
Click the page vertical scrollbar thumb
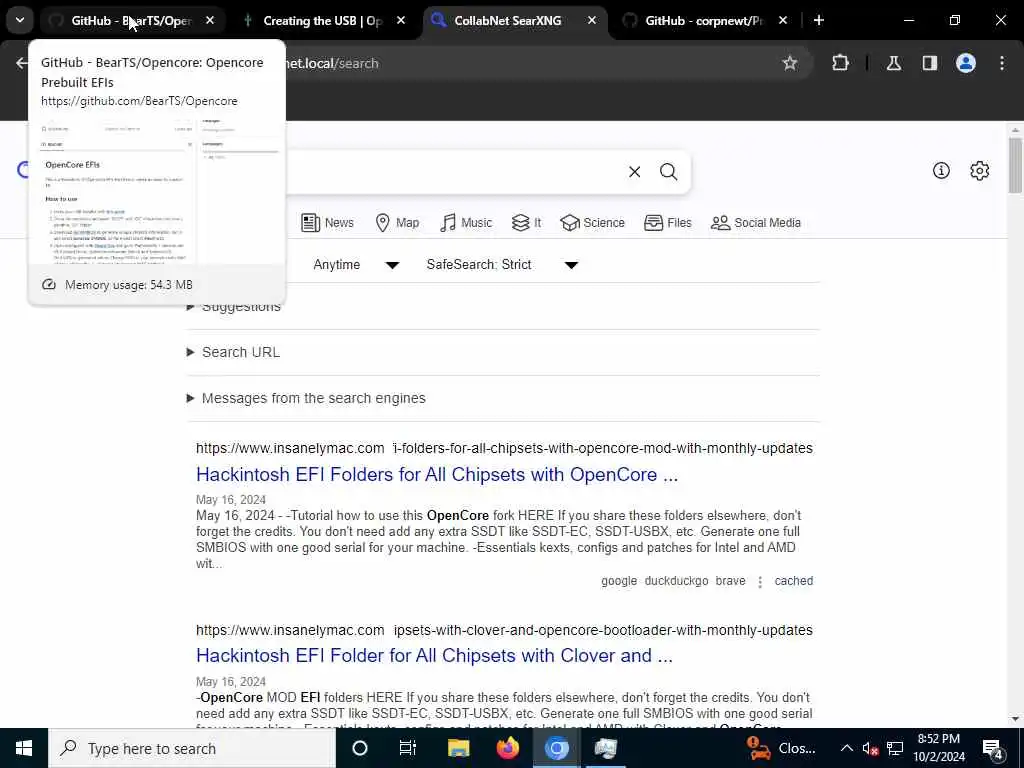coord(1015,165)
